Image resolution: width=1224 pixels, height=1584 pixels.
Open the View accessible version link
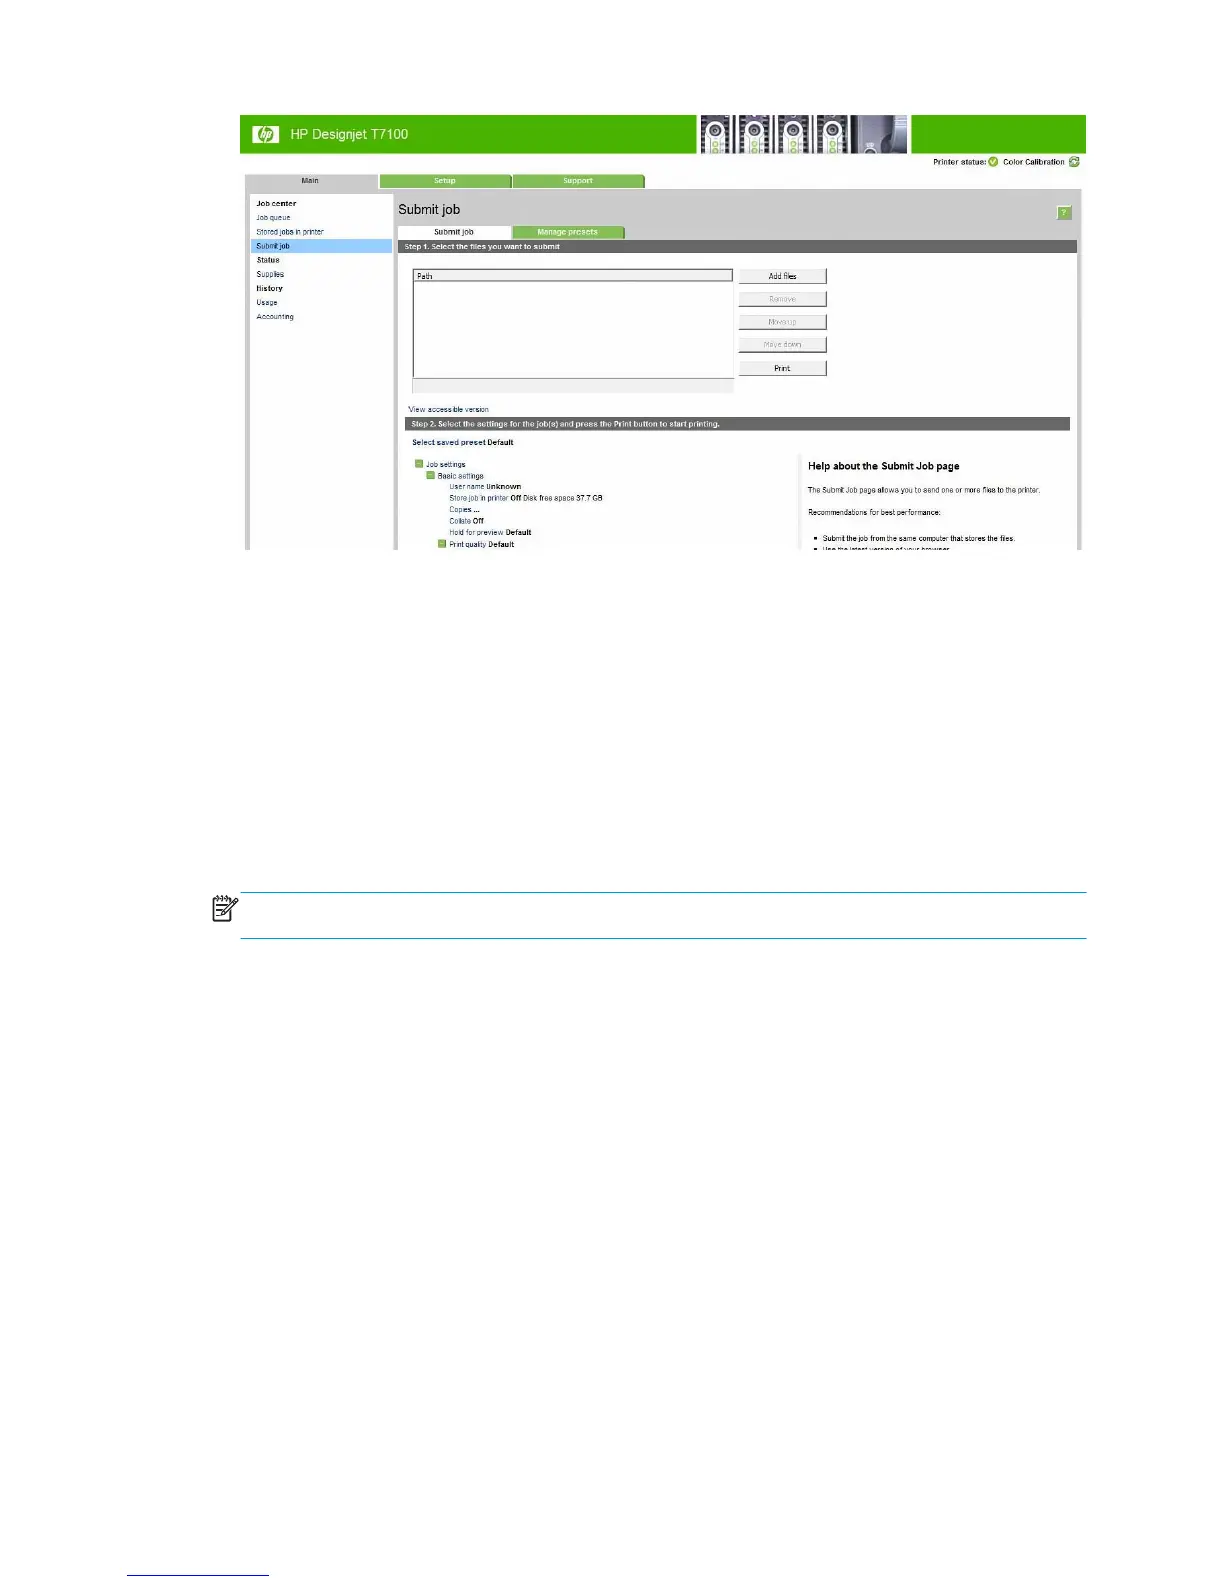point(448,409)
